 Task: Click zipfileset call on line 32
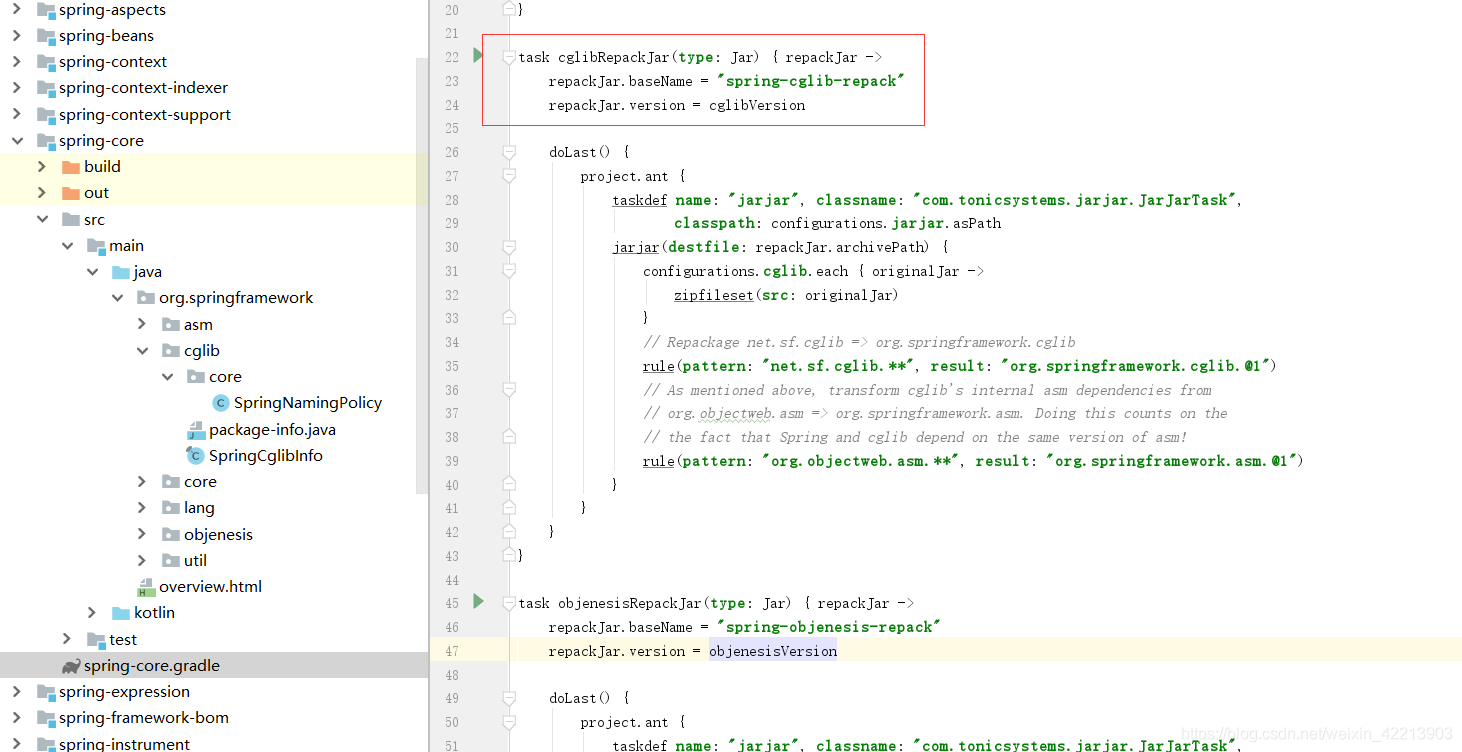point(714,295)
